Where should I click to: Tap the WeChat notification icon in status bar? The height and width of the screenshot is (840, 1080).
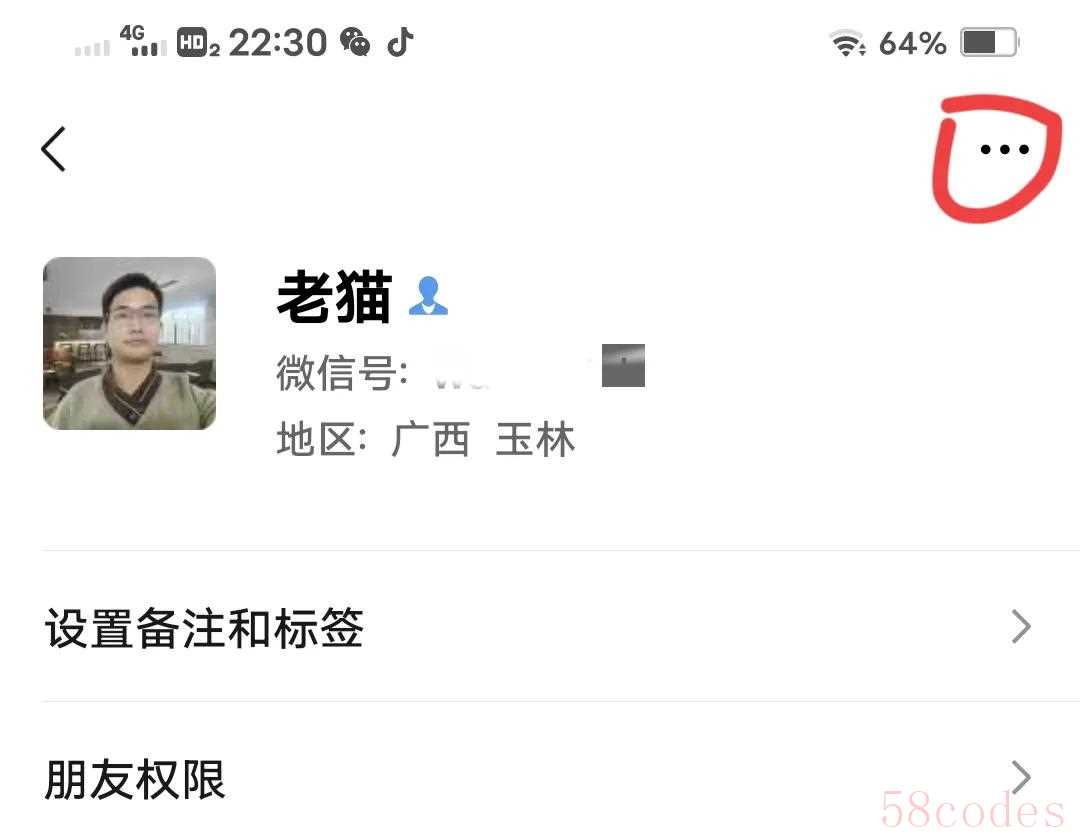click(355, 42)
